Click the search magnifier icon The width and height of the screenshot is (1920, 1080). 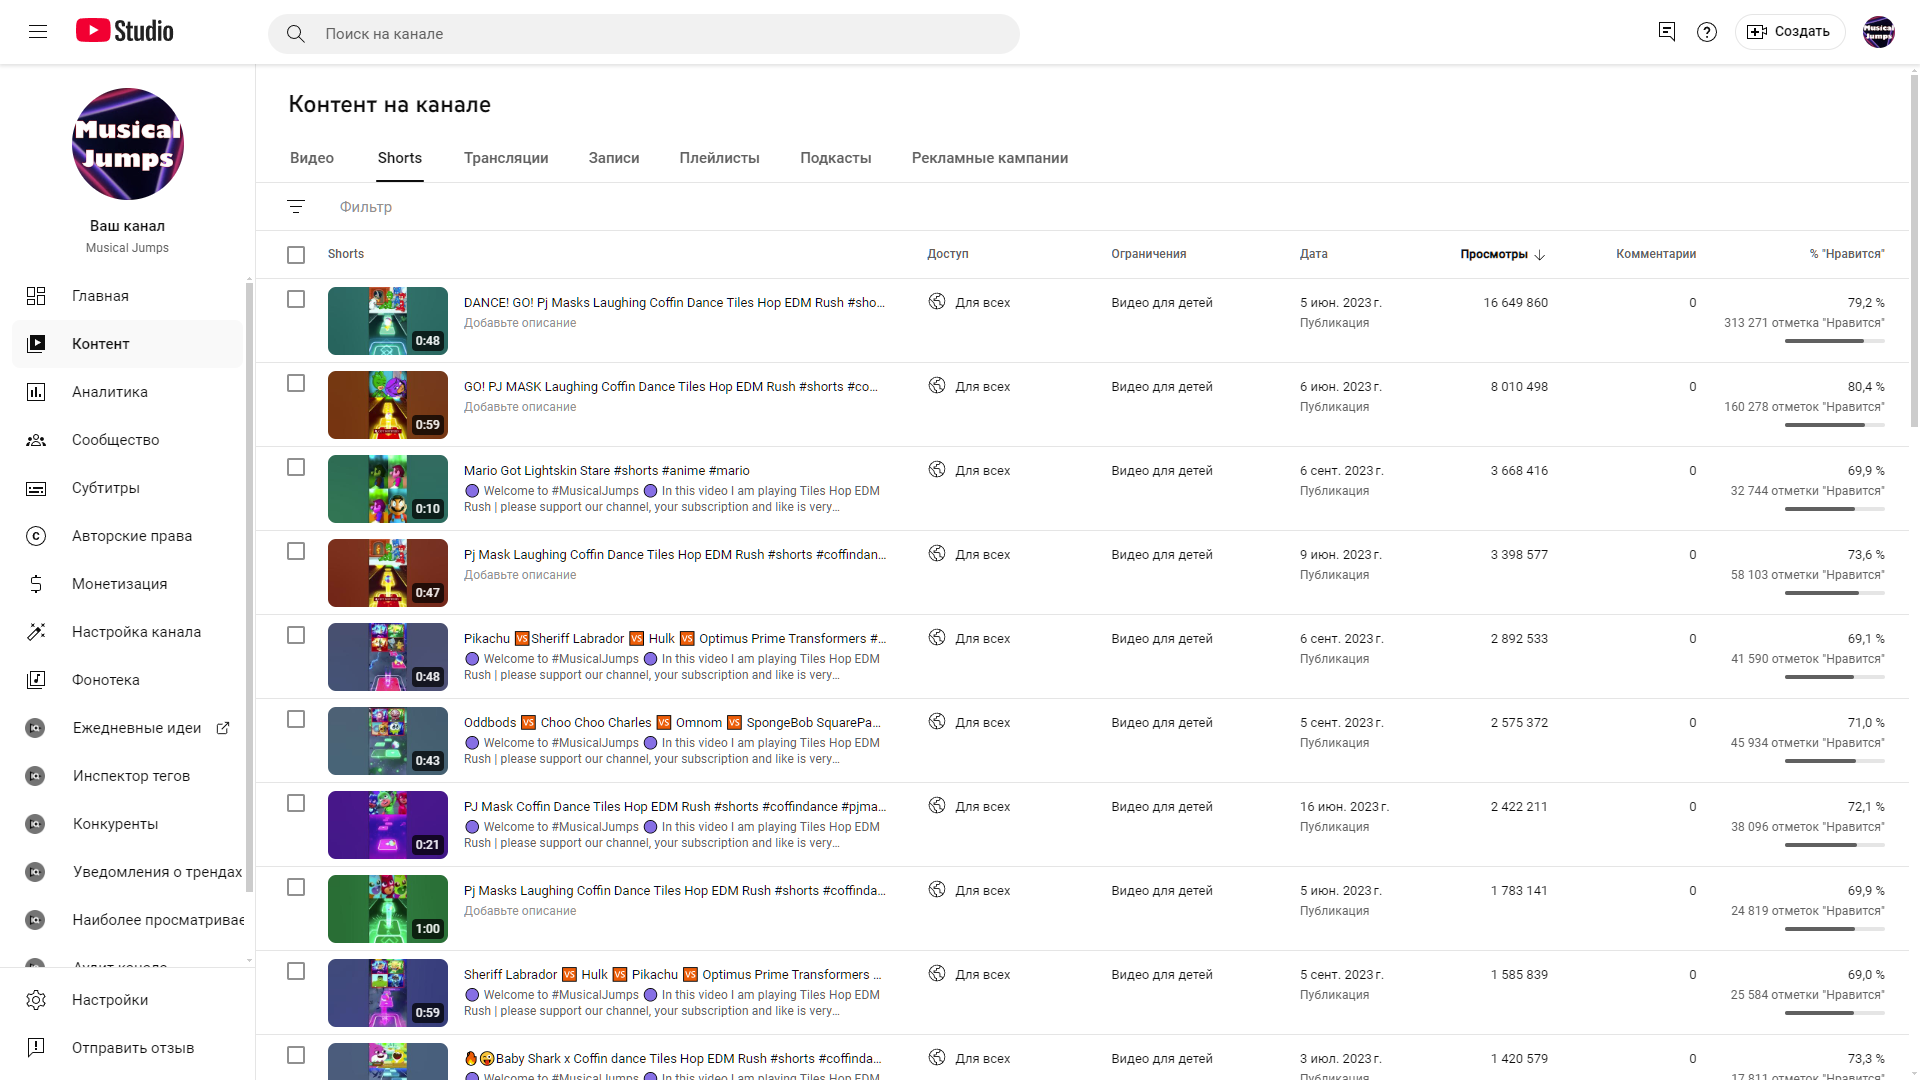[x=296, y=34]
